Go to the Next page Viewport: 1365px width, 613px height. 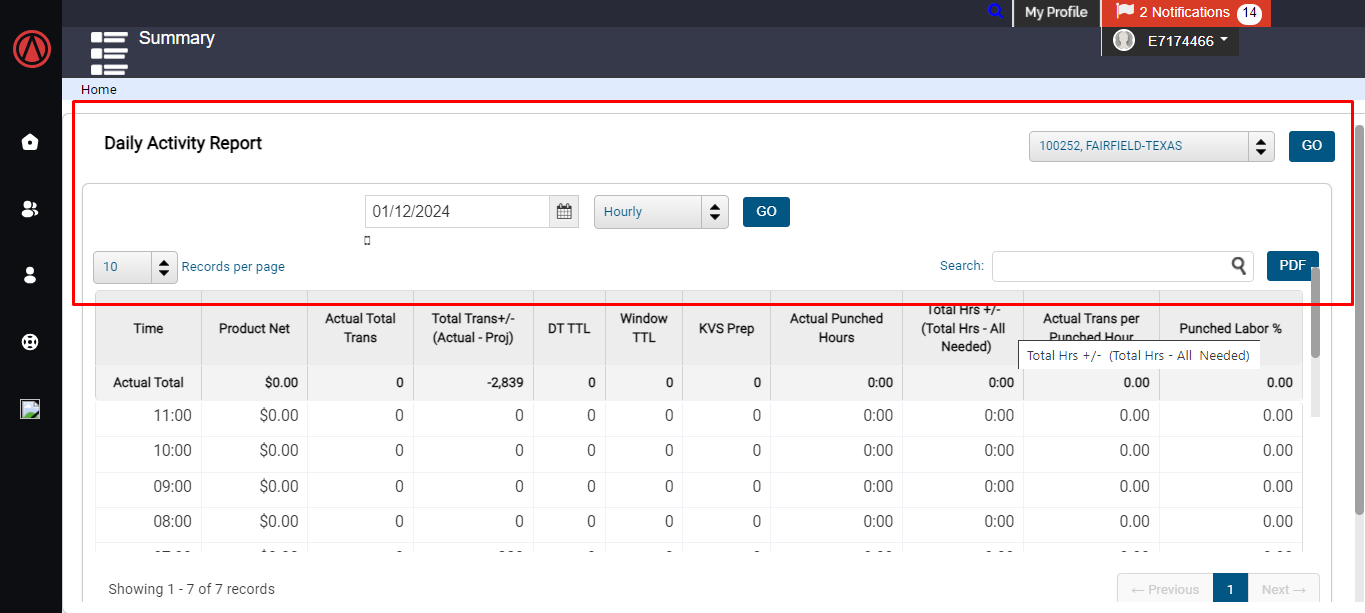(x=1283, y=589)
